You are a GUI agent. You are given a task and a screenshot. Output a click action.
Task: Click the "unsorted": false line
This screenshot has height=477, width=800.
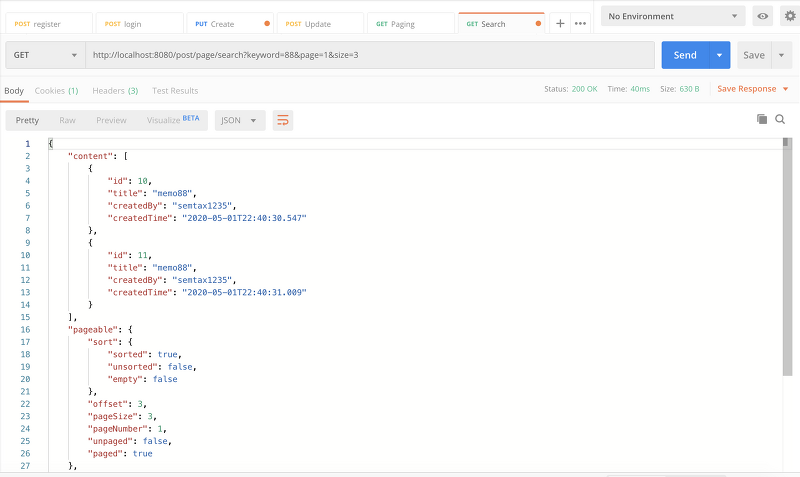[x=152, y=367]
